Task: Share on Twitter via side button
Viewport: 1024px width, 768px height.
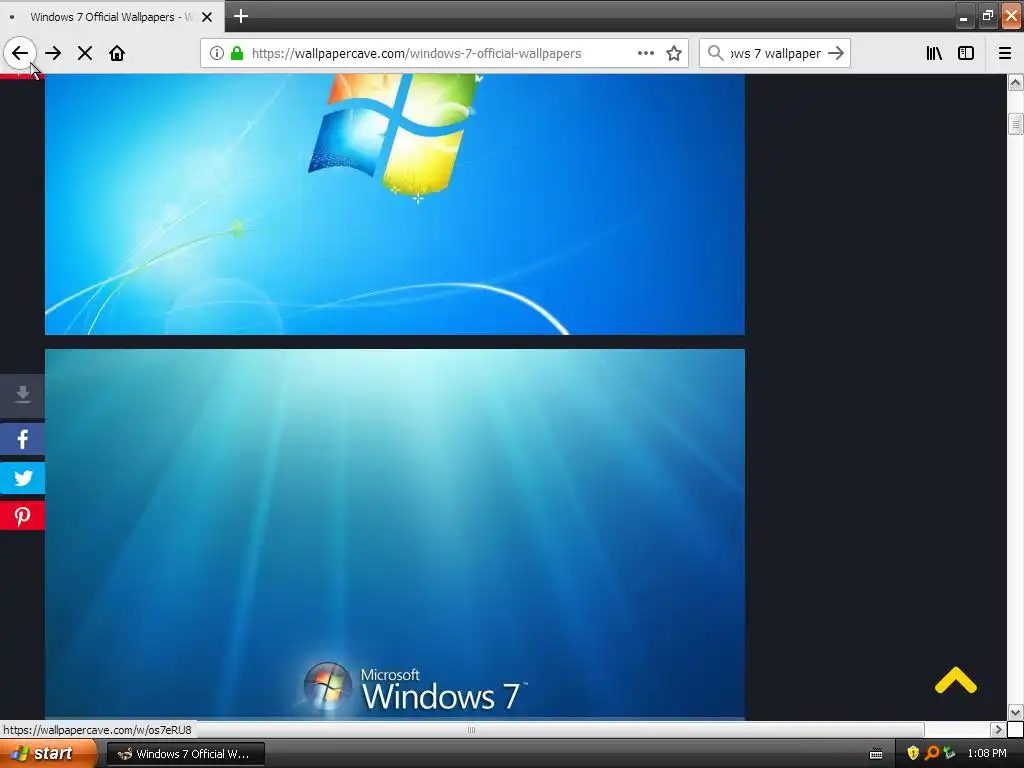Action: 22,478
